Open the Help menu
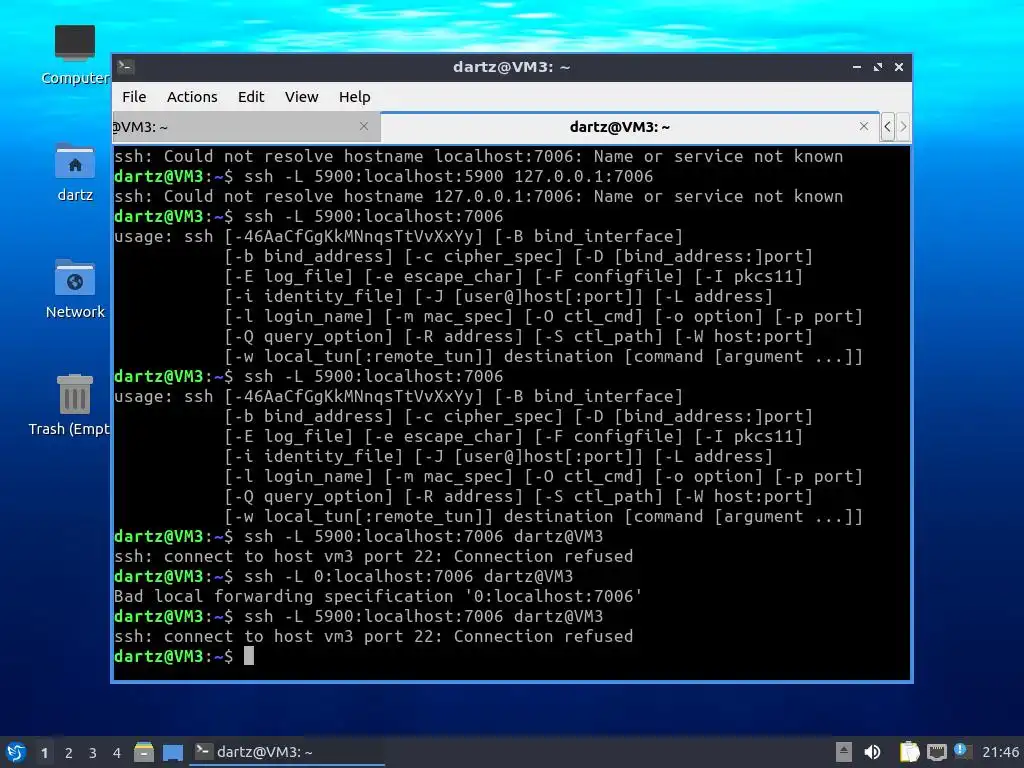This screenshot has width=1024, height=768. (x=355, y=97)
